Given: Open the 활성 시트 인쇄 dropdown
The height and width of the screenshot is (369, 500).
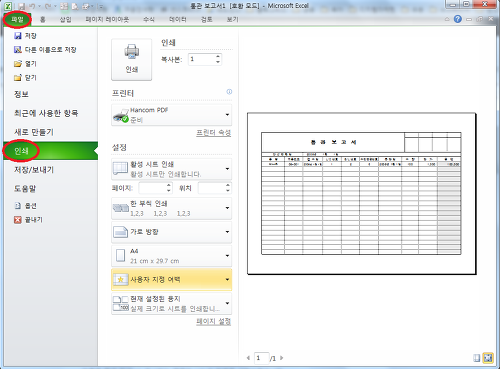Looking at the screenshot, I should [x=171, y=169].
